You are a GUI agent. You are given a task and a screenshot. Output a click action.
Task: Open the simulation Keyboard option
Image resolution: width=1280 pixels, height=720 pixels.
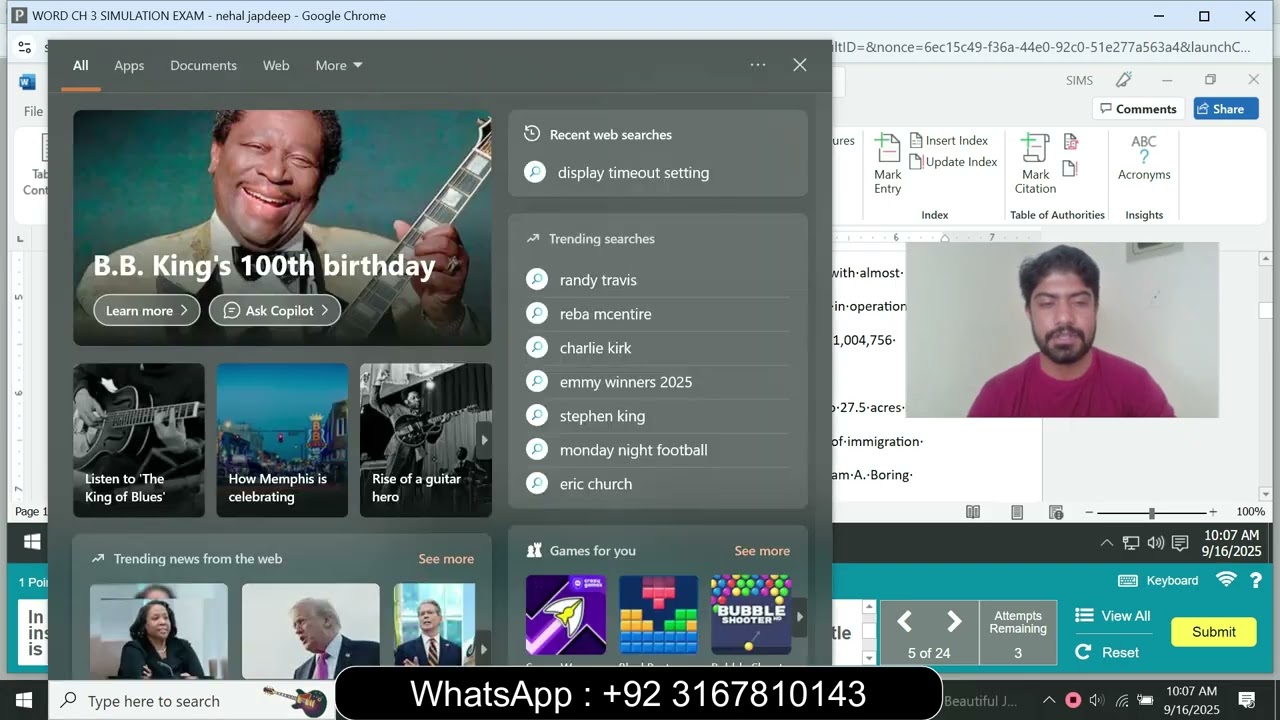1158,580
